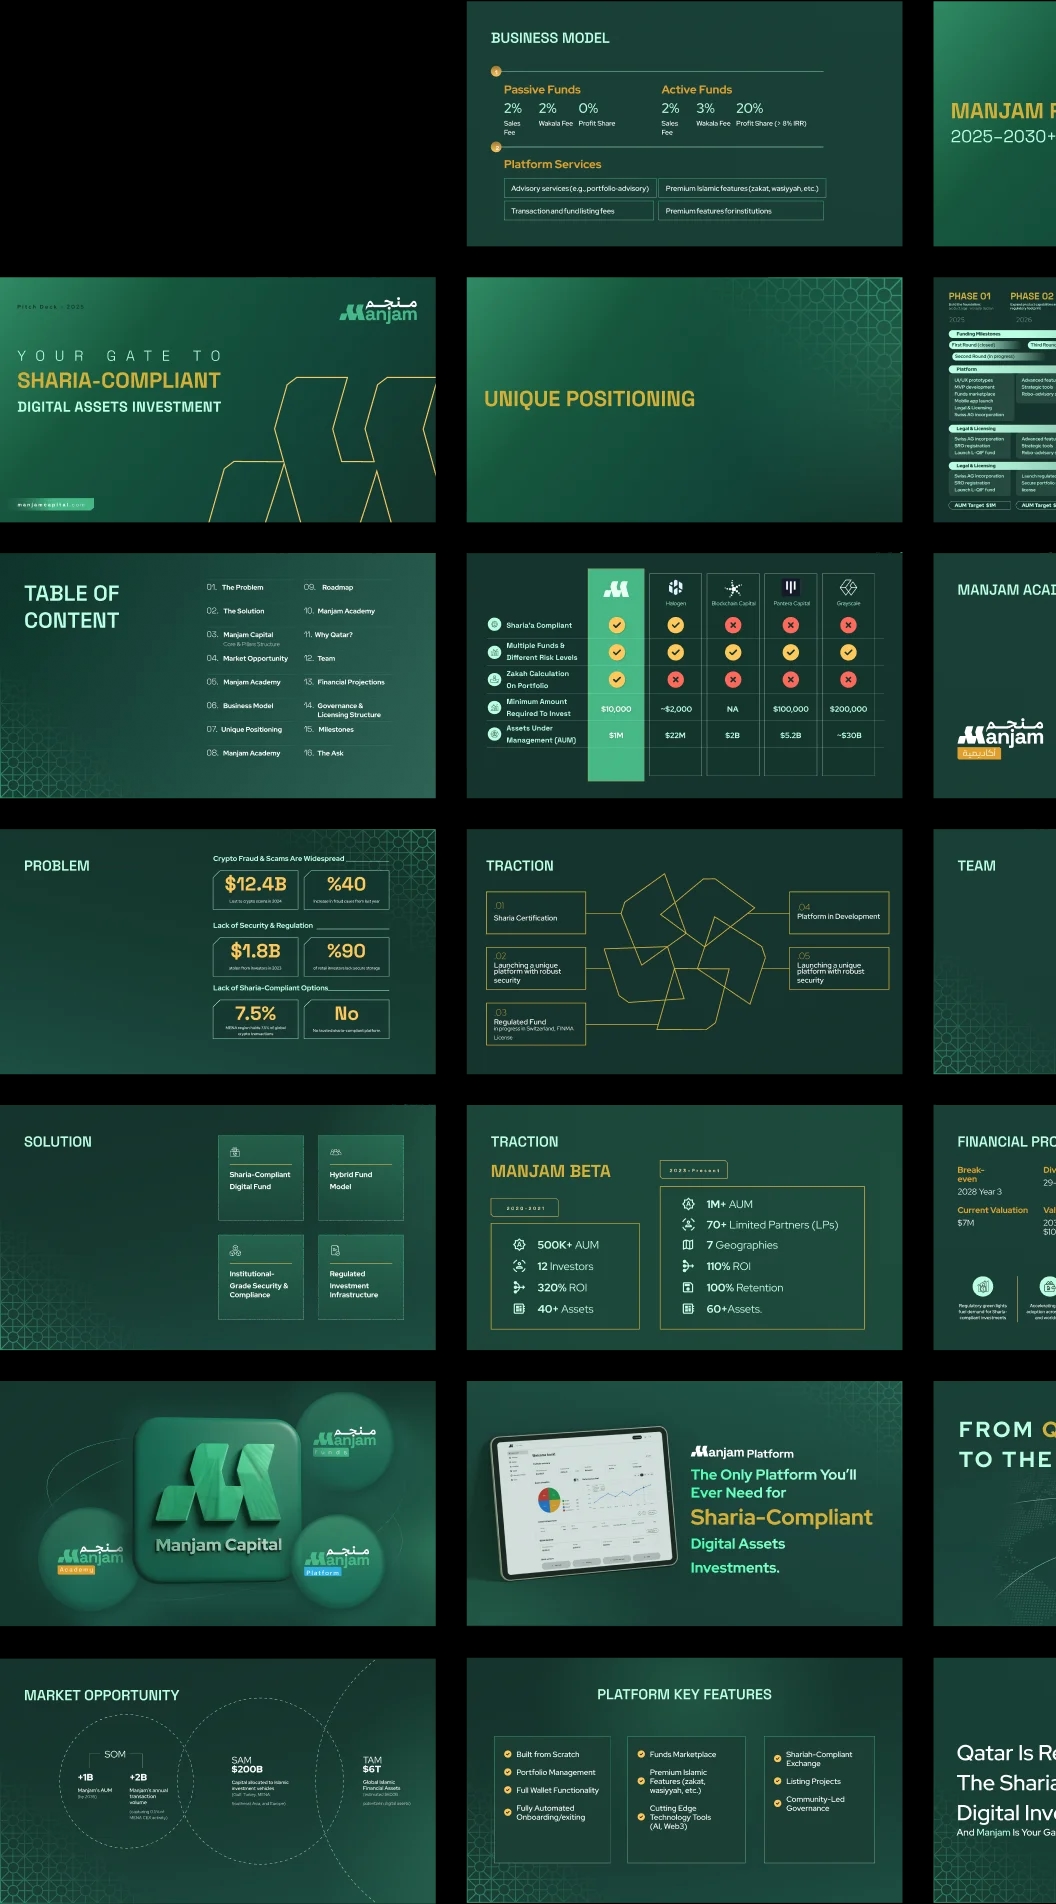Open the Problem slide
1056x1904 pixels.
click(218, 951)
